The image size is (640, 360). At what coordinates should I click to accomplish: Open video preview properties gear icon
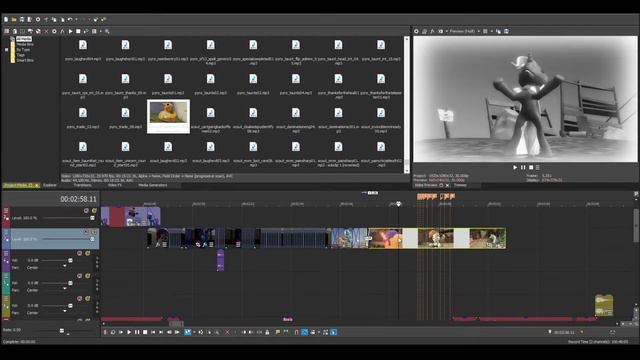[x=416, y=31]
